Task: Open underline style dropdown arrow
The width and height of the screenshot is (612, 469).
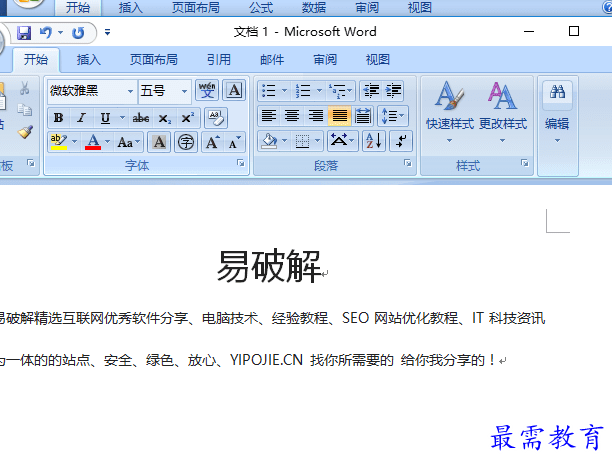Action: tap(122, 118)
